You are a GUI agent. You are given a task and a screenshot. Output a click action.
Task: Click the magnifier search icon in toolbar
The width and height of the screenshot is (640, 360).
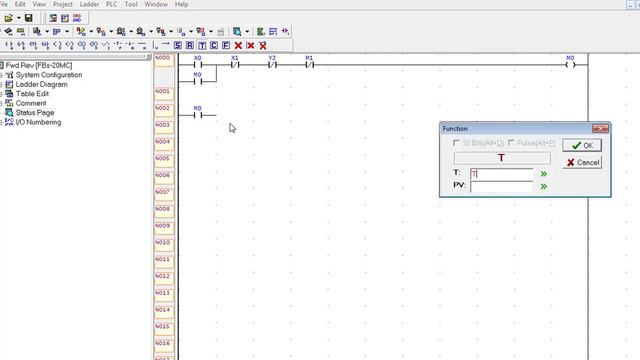tap(237, 31)
